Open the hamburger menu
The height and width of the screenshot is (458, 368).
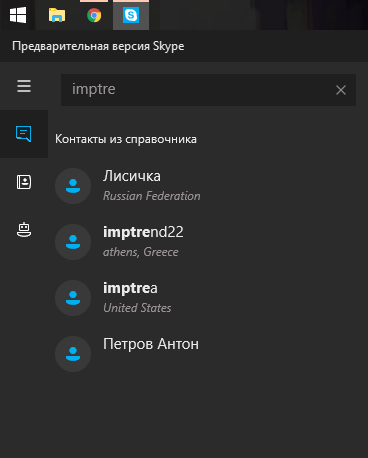(x=24, y=86)
